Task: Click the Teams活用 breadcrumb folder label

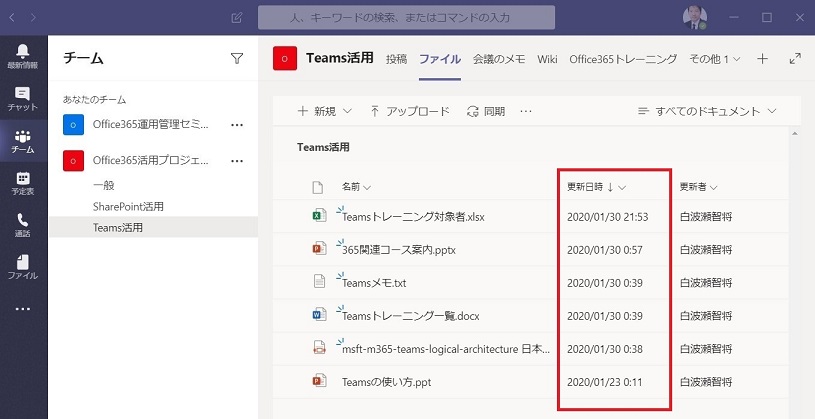Action: point(323,147)
